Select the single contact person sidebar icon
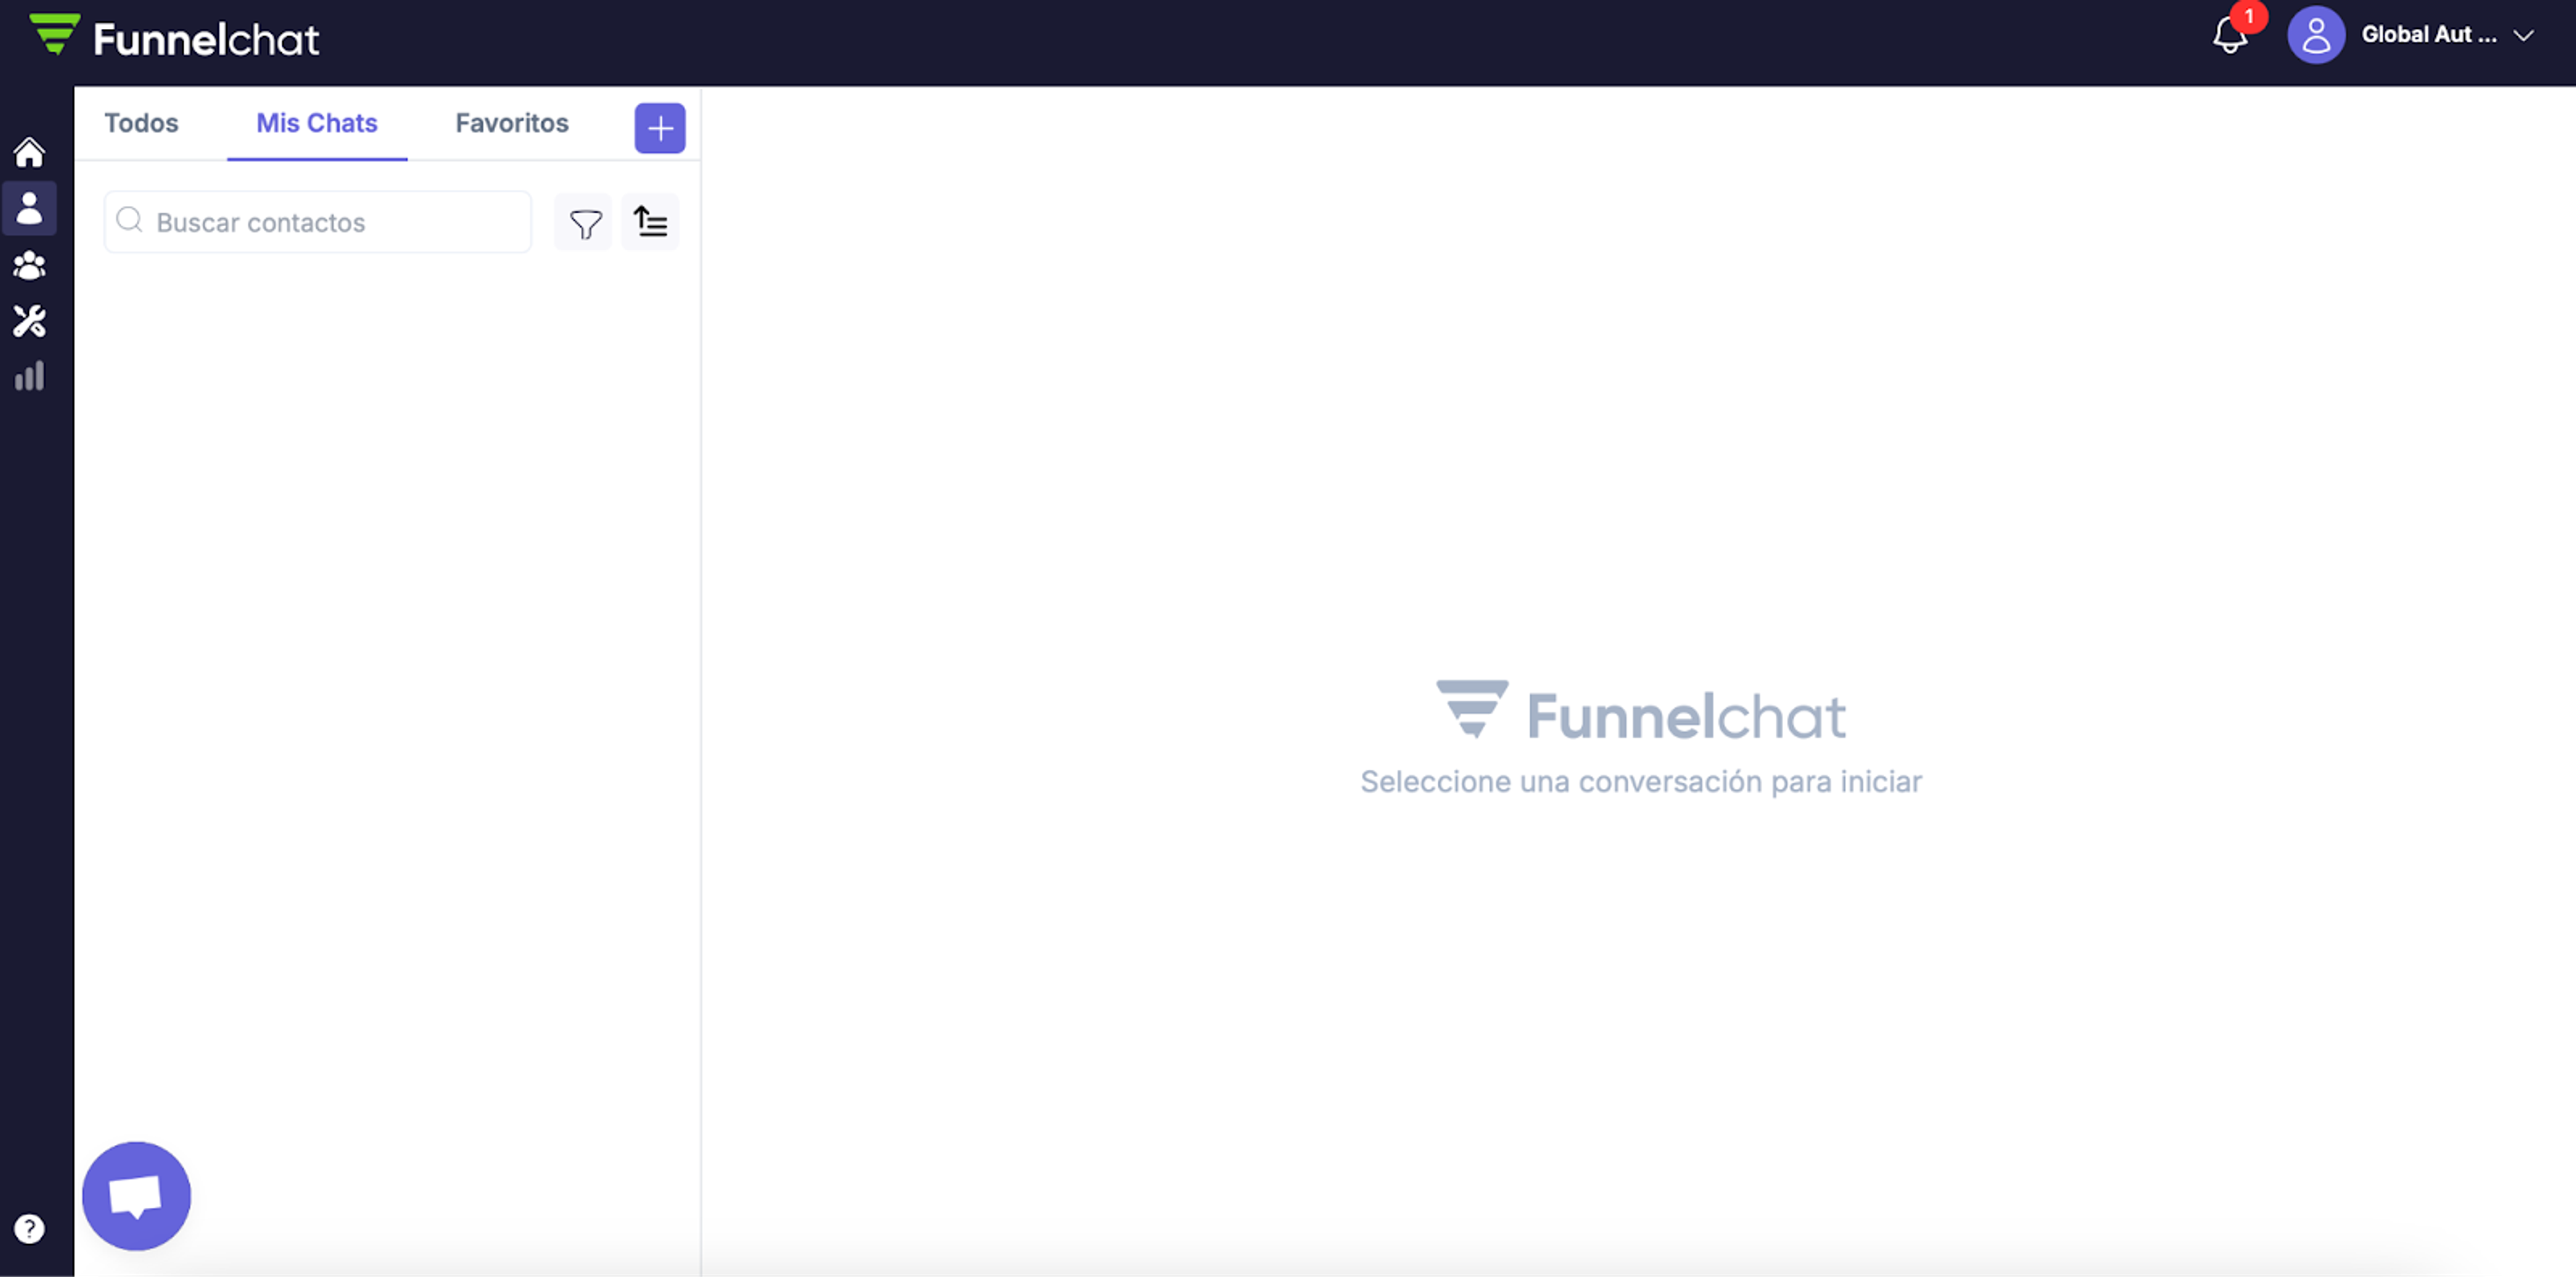The height and width of the screenshot is (1277, 2576). 29,208
